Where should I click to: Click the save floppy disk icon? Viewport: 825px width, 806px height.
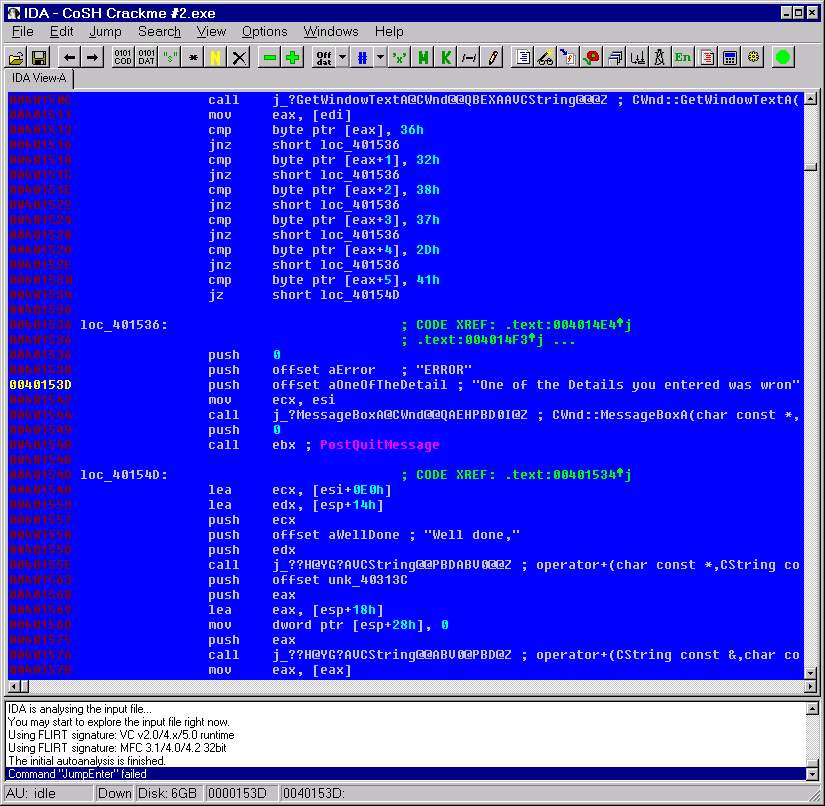(39, 57)
